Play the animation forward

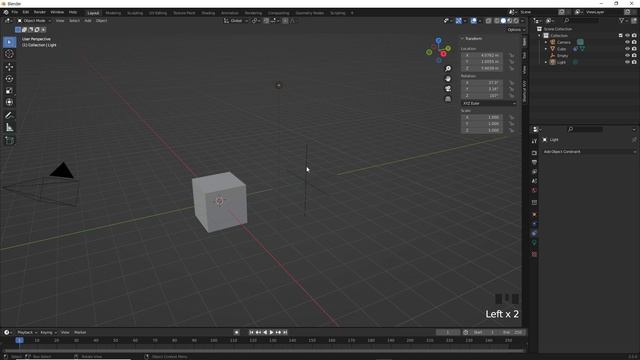tap(271, 332)
